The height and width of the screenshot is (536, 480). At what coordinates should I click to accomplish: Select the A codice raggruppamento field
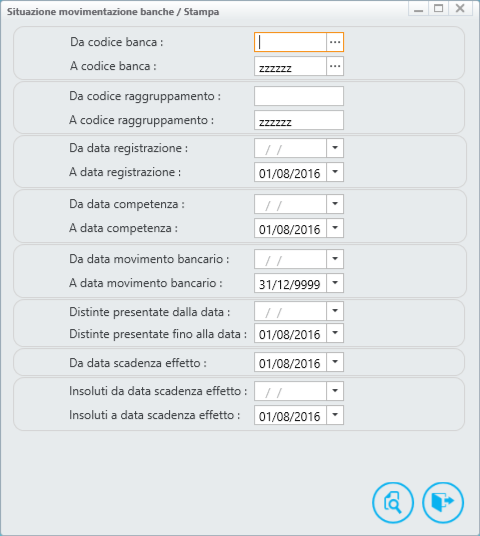(299, 120)
